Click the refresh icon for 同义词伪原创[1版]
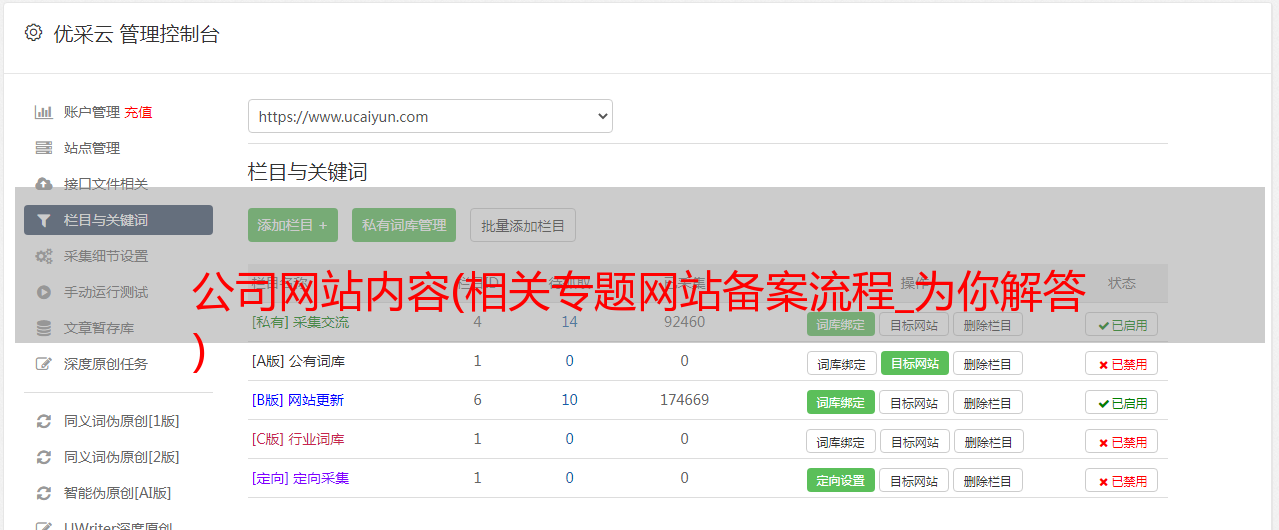 [44, 421]
